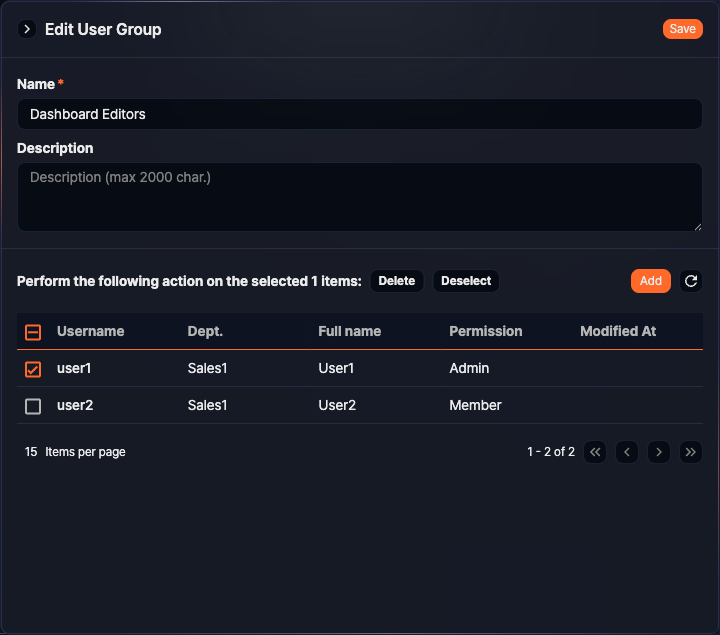
Task: Click the Add button
Action: click(x=650, y=281)
